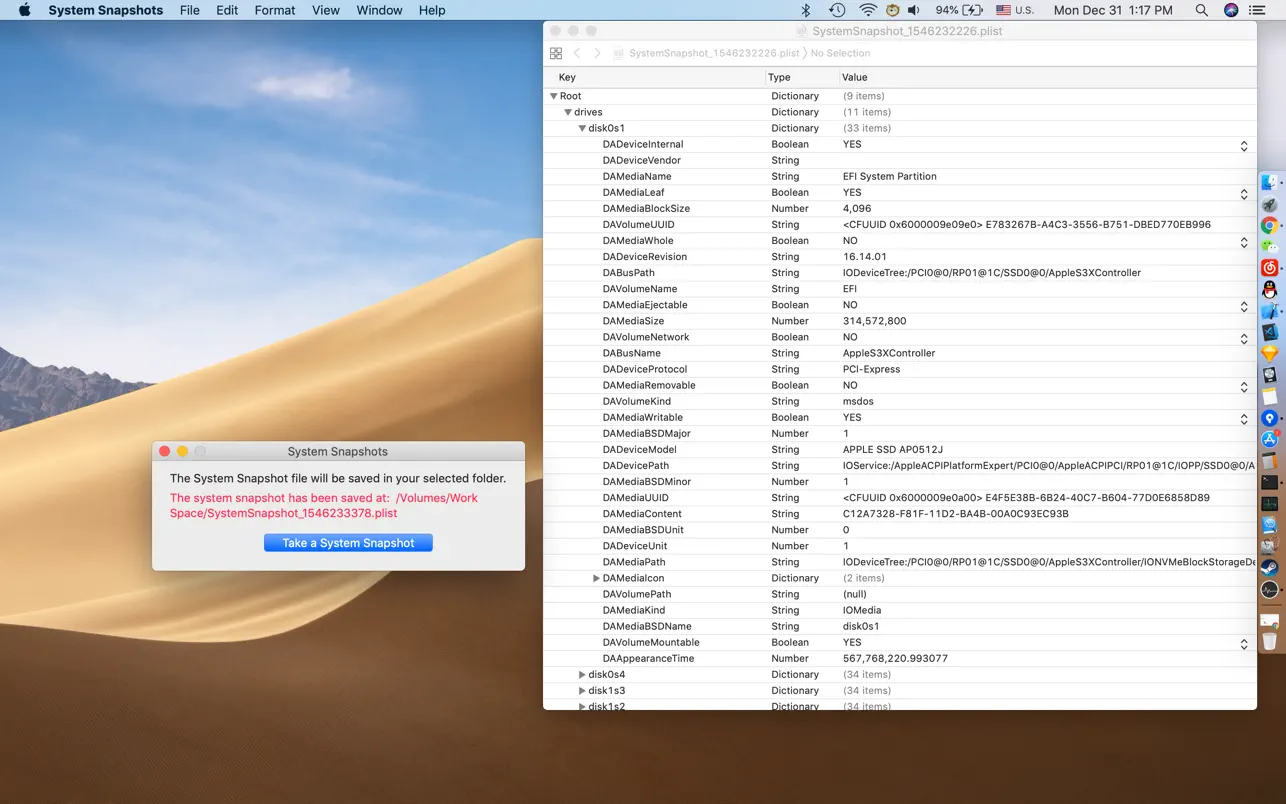Open NetEase Cloud Music from the Dock
The image size is (1286, 804).
point(1271,268)
